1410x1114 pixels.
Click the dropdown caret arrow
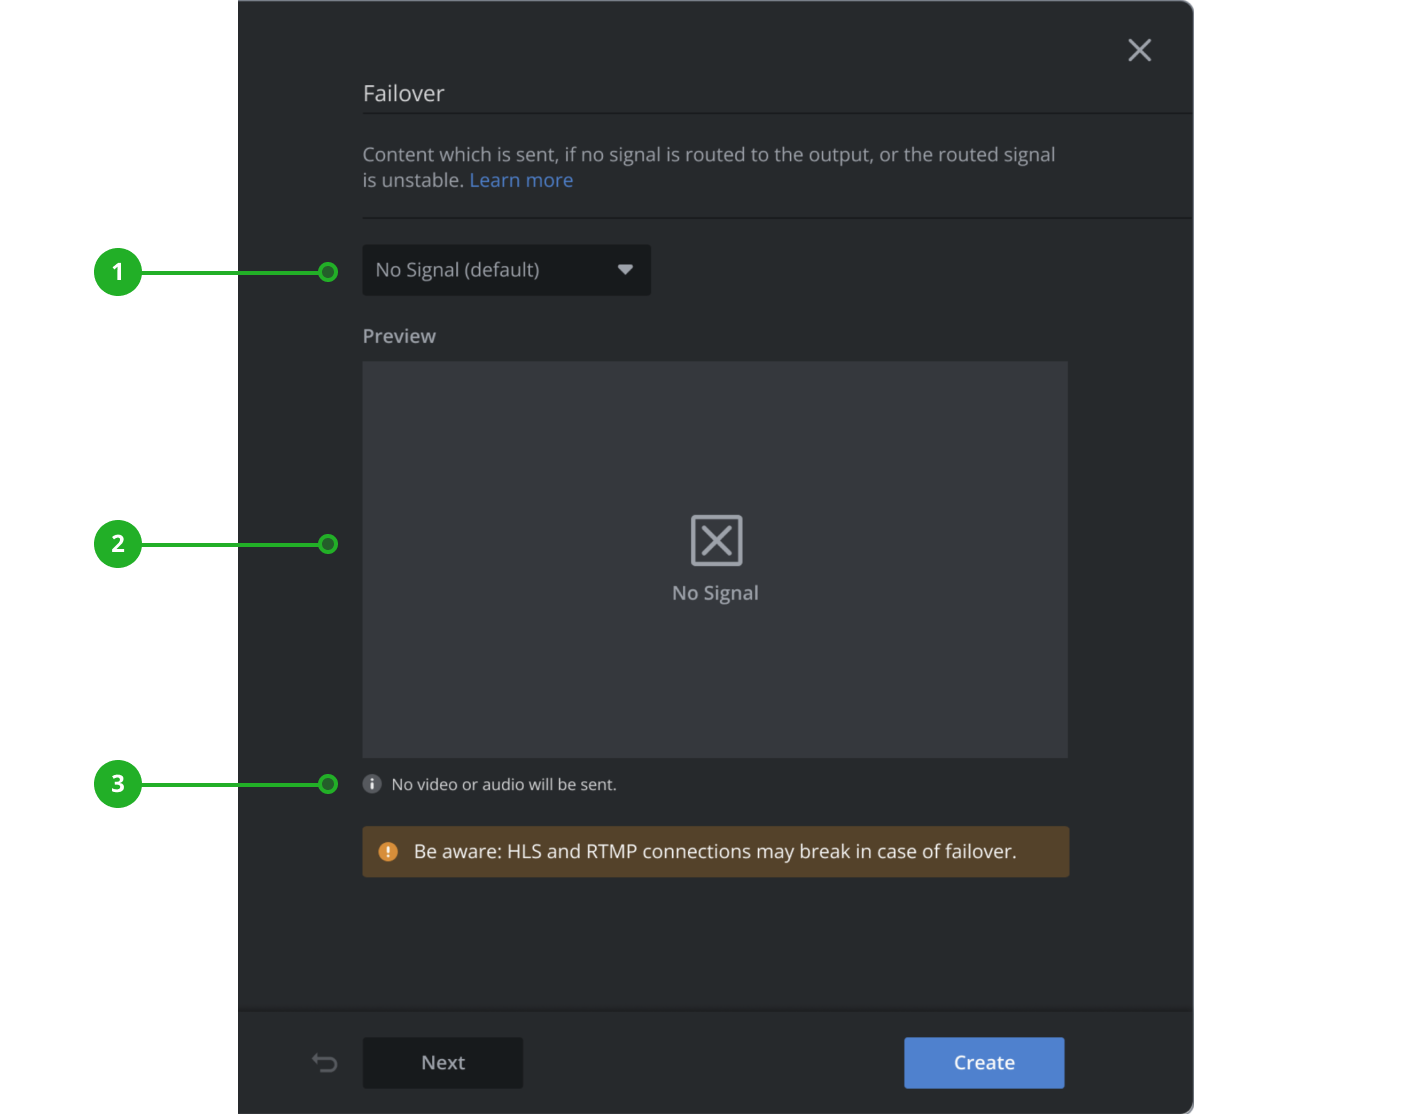(625, 270)
